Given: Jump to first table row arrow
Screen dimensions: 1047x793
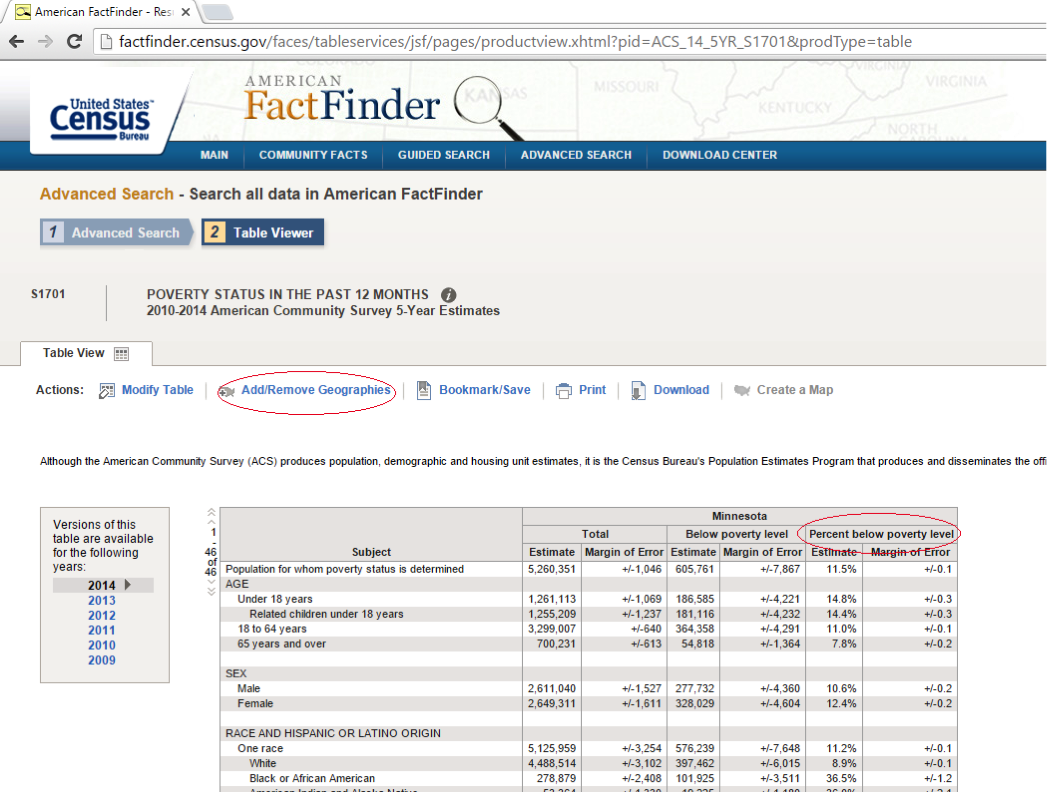Looking at the screenshot, I should [x=211, y=513].
